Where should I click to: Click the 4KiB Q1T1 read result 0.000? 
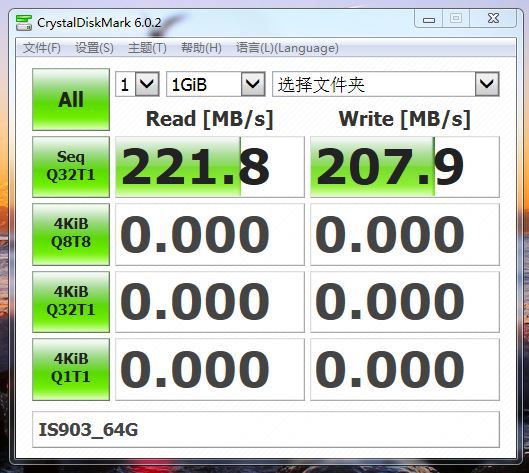tap(210, 369)
